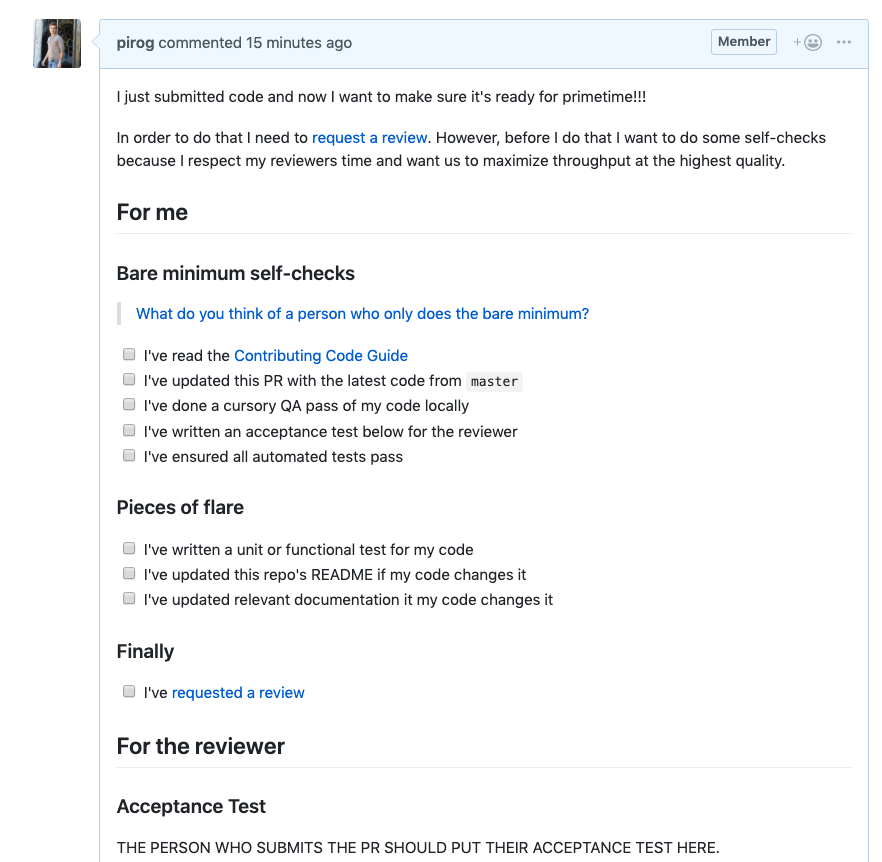The image size is (882, 862).
Task: Select the master inline code snippet
Action: (494, 381)
